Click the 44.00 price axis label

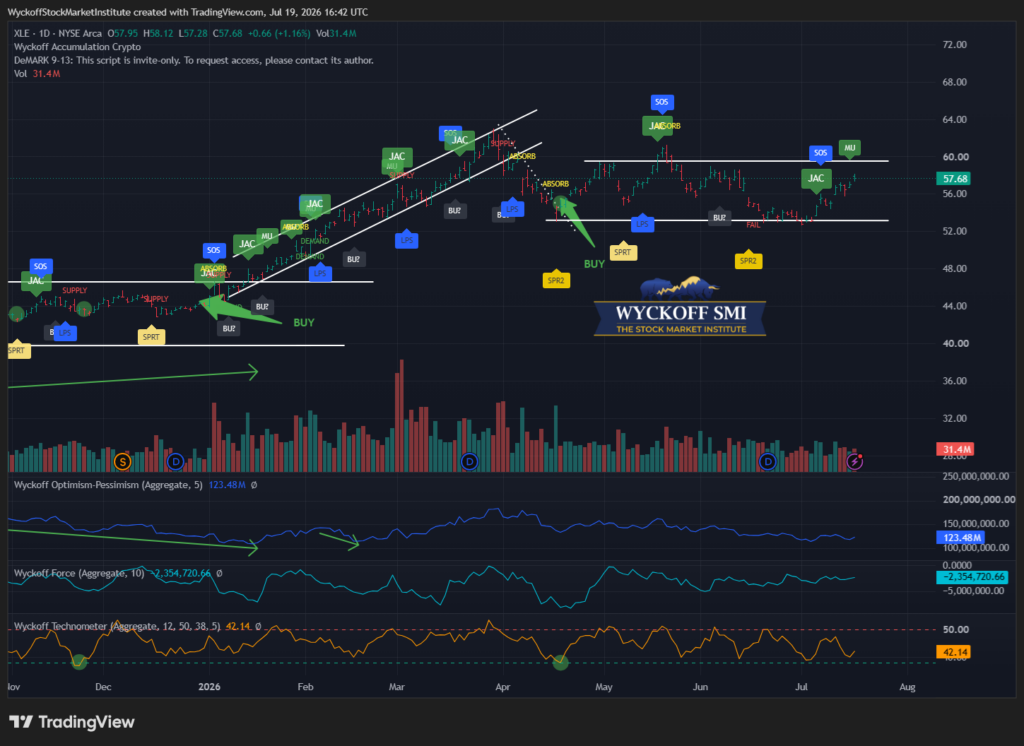(x=955, y=306)
